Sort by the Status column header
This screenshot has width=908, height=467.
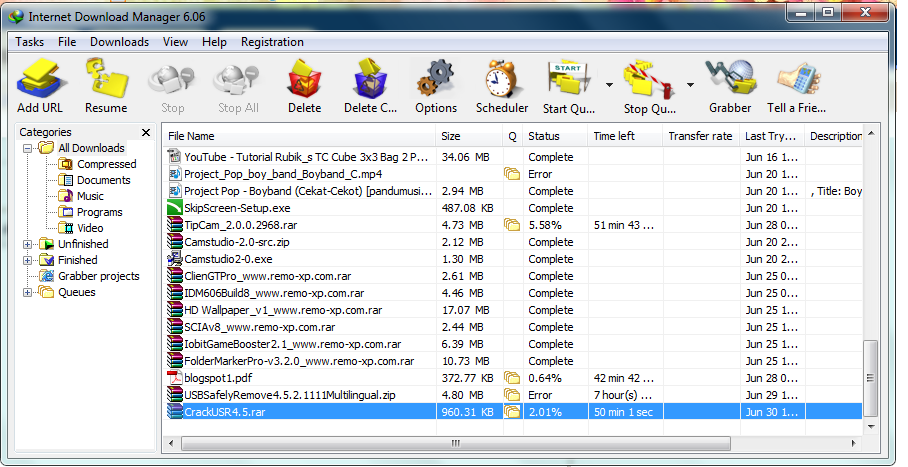click(555, 136)
